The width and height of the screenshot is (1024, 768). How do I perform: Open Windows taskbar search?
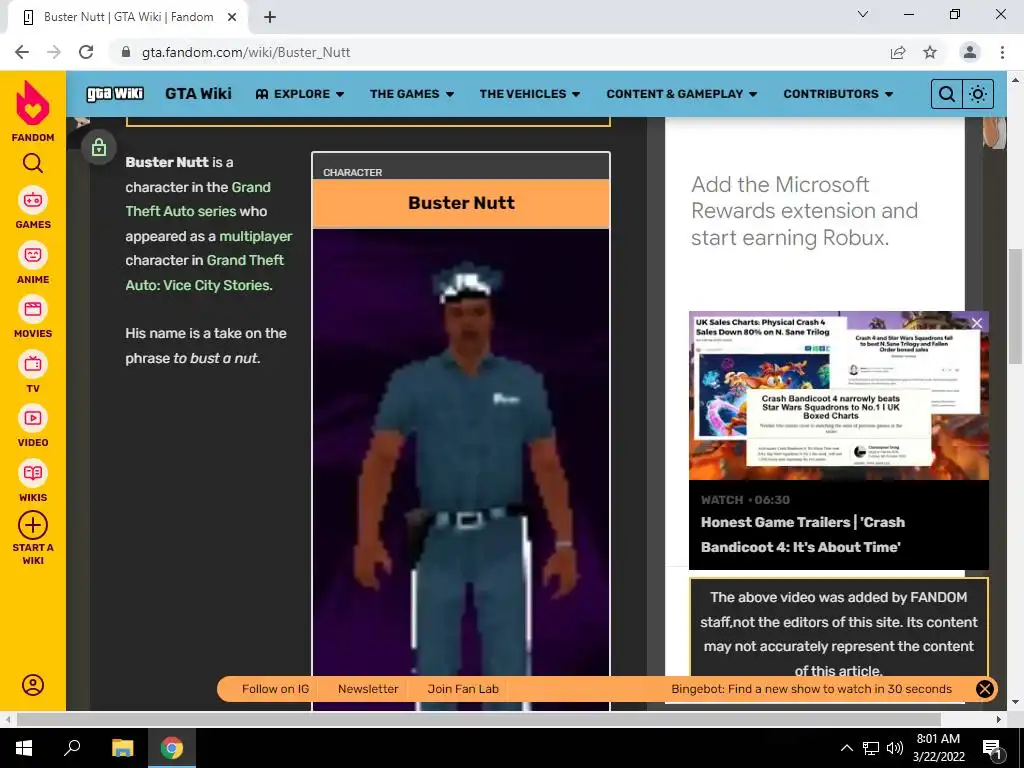(72, 748)
